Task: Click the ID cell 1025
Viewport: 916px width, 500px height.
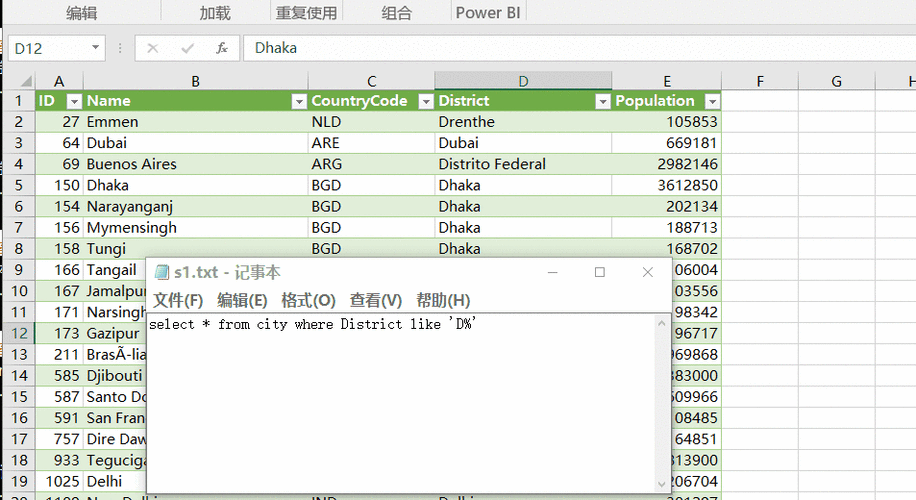Action: pyautogui.click(x=59, y=481)
